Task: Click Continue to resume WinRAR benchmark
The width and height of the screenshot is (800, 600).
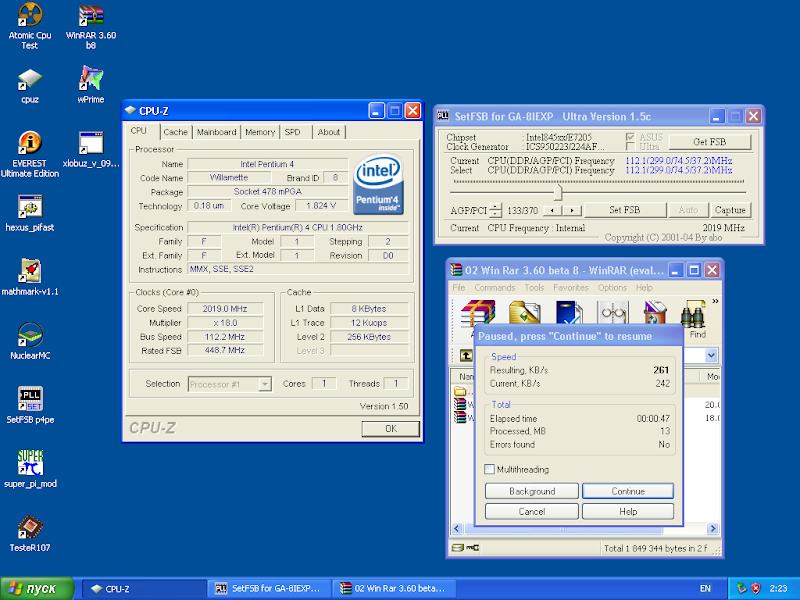Action: point(628,491)
